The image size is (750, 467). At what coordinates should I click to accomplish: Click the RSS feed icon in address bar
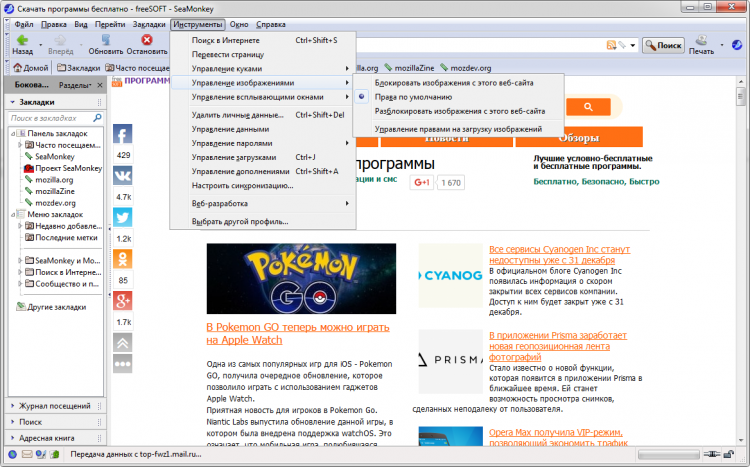pyautogui.click(x=611, y=45)
